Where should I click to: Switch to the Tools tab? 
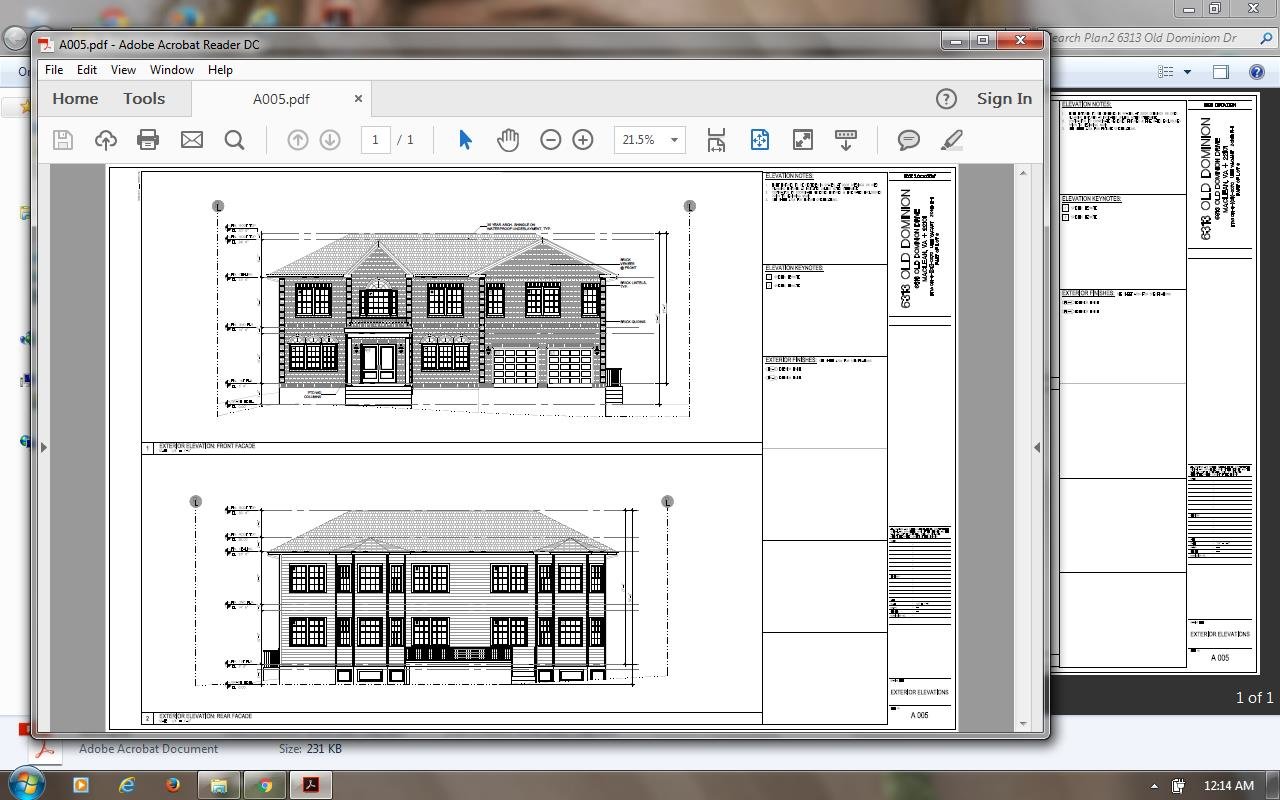pos(143,98)
